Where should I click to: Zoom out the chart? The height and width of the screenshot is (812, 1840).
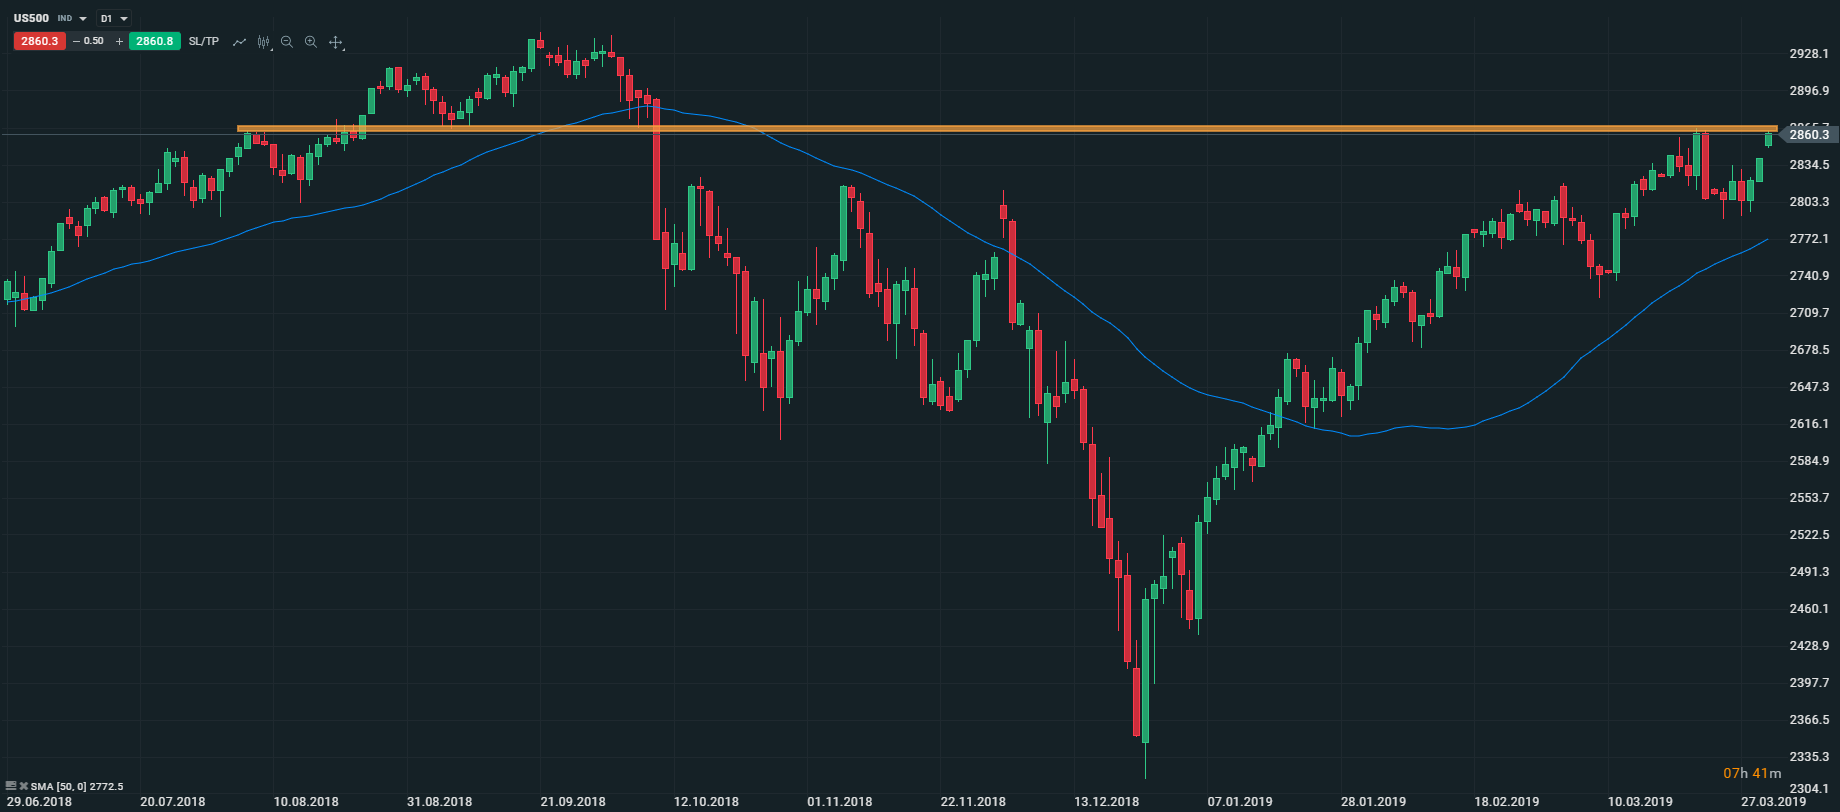[x=287, y=42]
